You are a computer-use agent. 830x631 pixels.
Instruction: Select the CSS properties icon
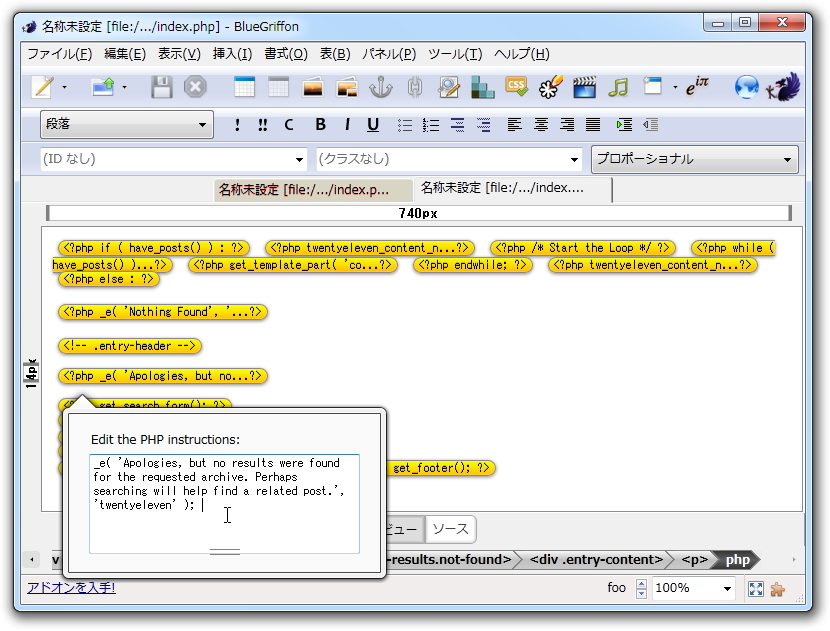tap(516, 88)
